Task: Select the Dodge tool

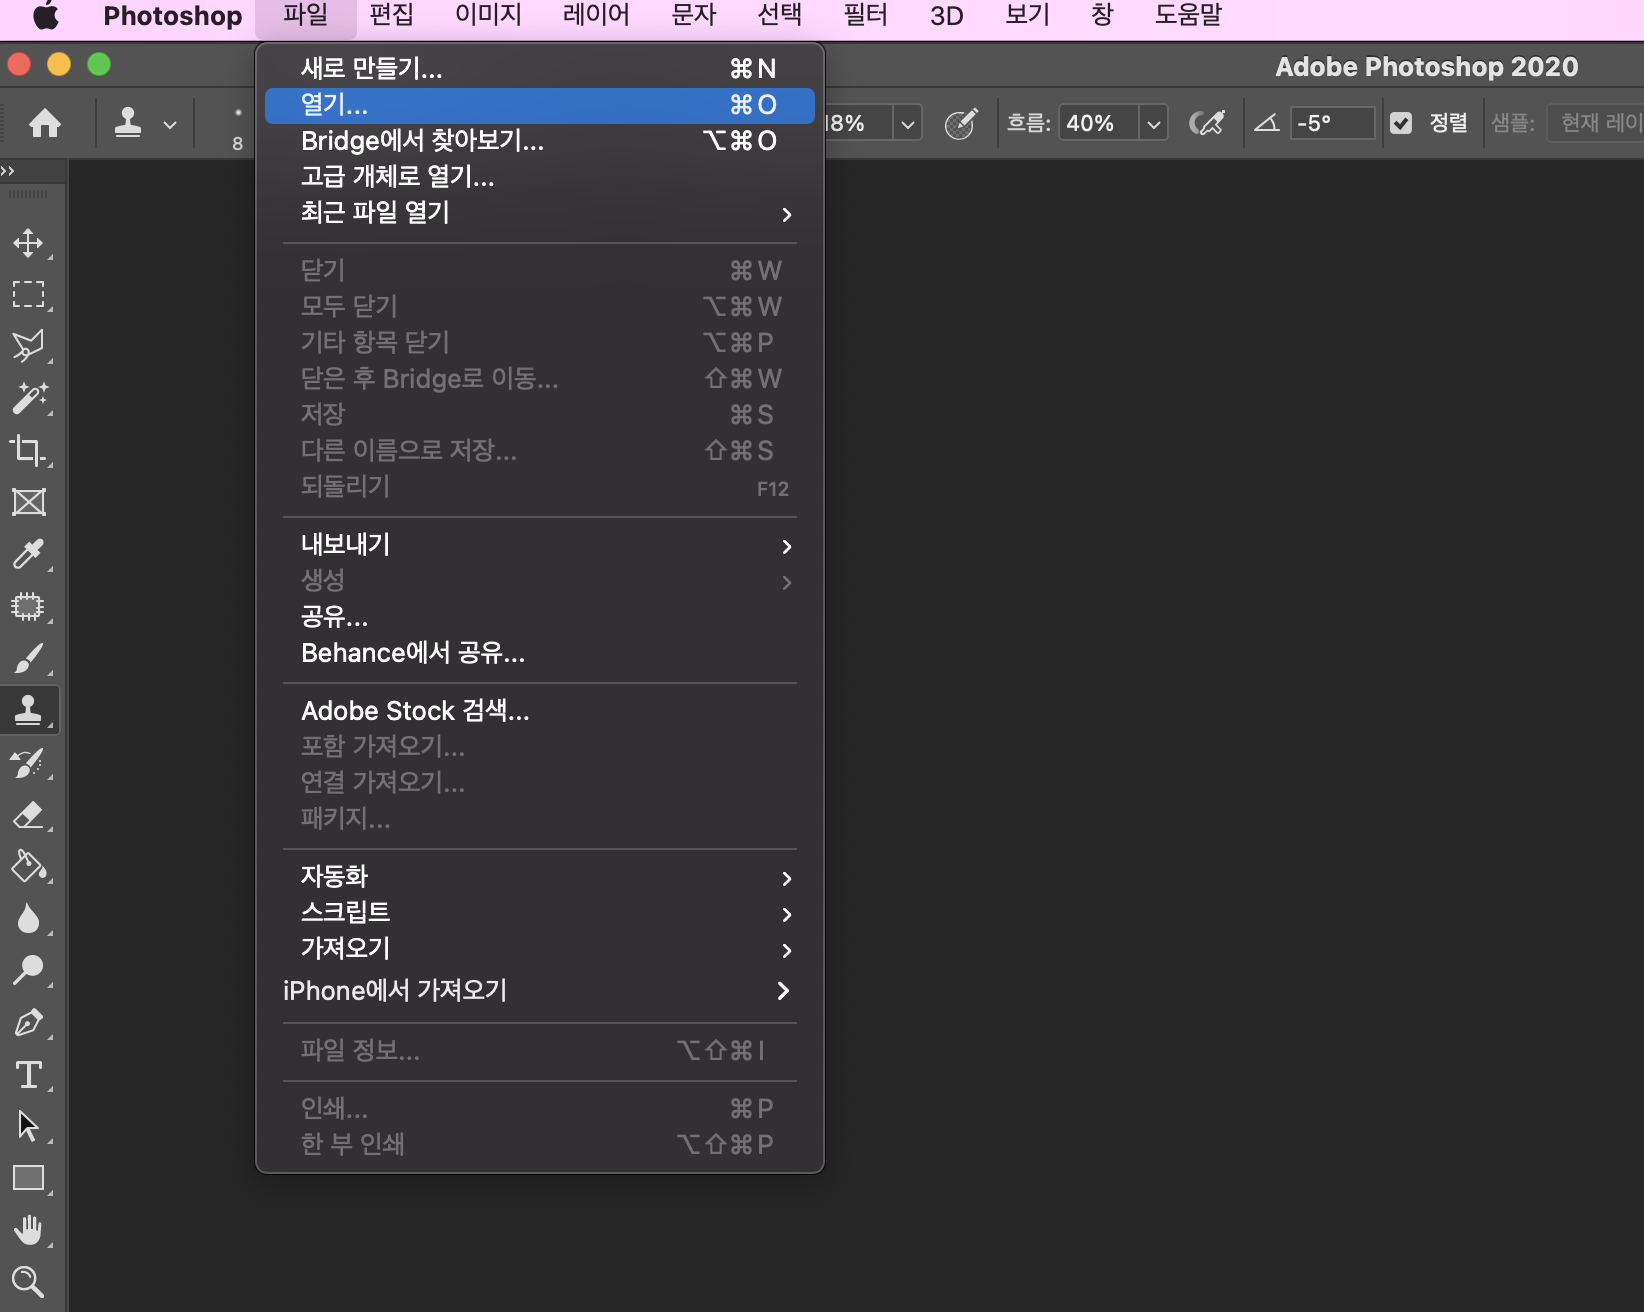Action: 28,970
